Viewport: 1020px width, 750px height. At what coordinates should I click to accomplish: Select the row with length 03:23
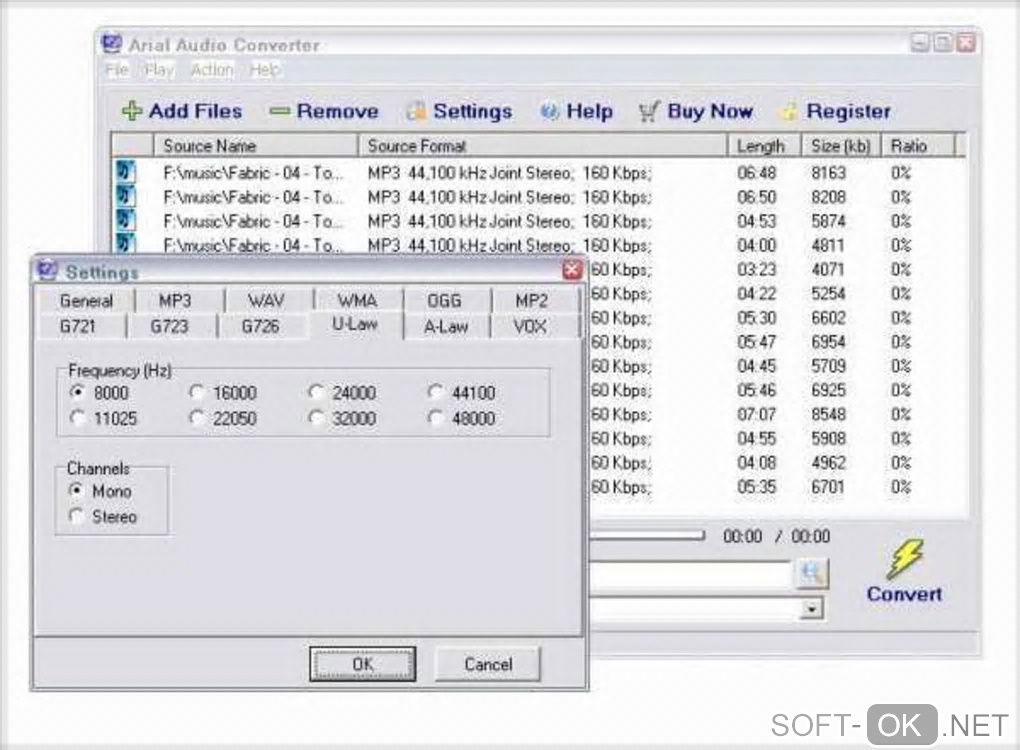click(778, 269)
